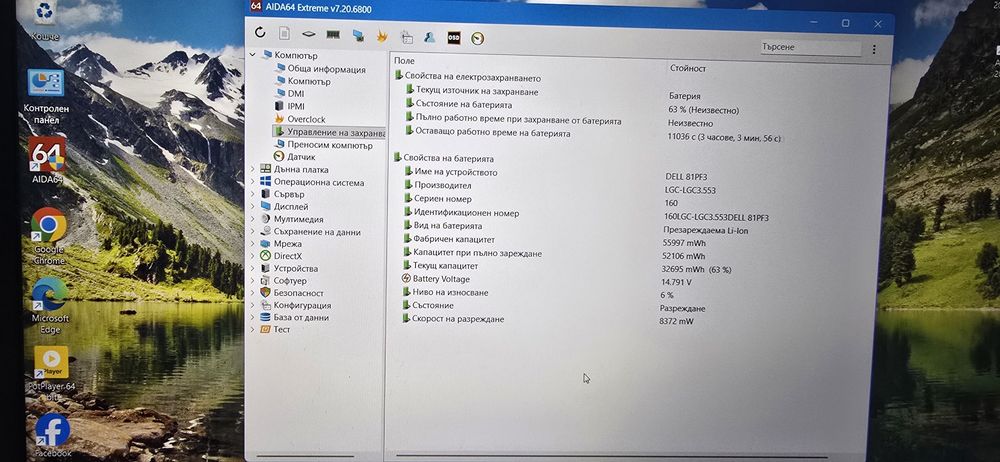Click the flat chip toolbar icon
1000x462 pixels.
pyautogui.click(x=309, y=34)
